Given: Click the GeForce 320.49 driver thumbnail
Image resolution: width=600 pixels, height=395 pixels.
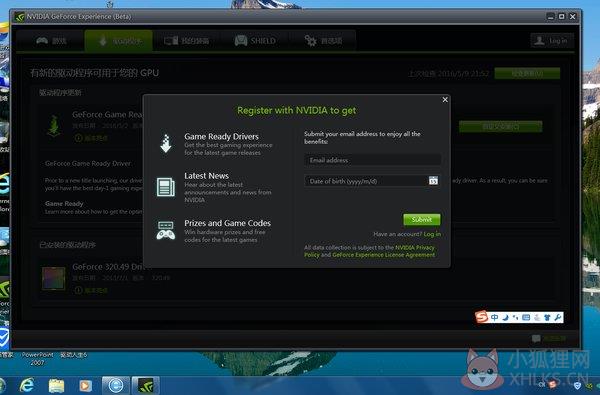Looking at the screenshot, I should pos(54,278).
